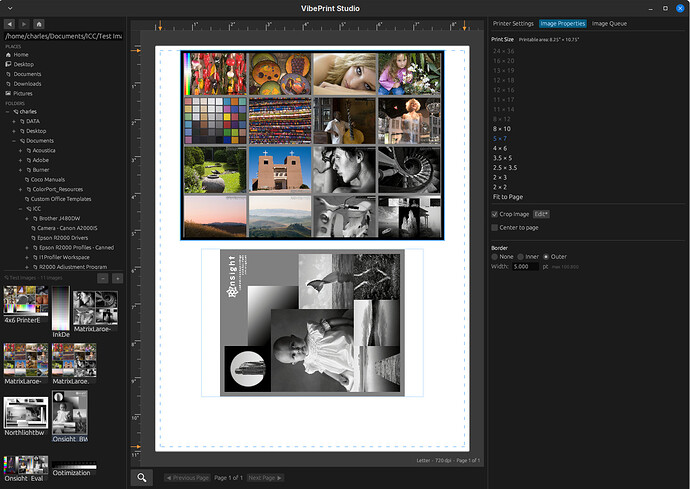This screenshot has height=489, width=690.
Task: Select the 4 × 6 print size
Action: (500, 148)
